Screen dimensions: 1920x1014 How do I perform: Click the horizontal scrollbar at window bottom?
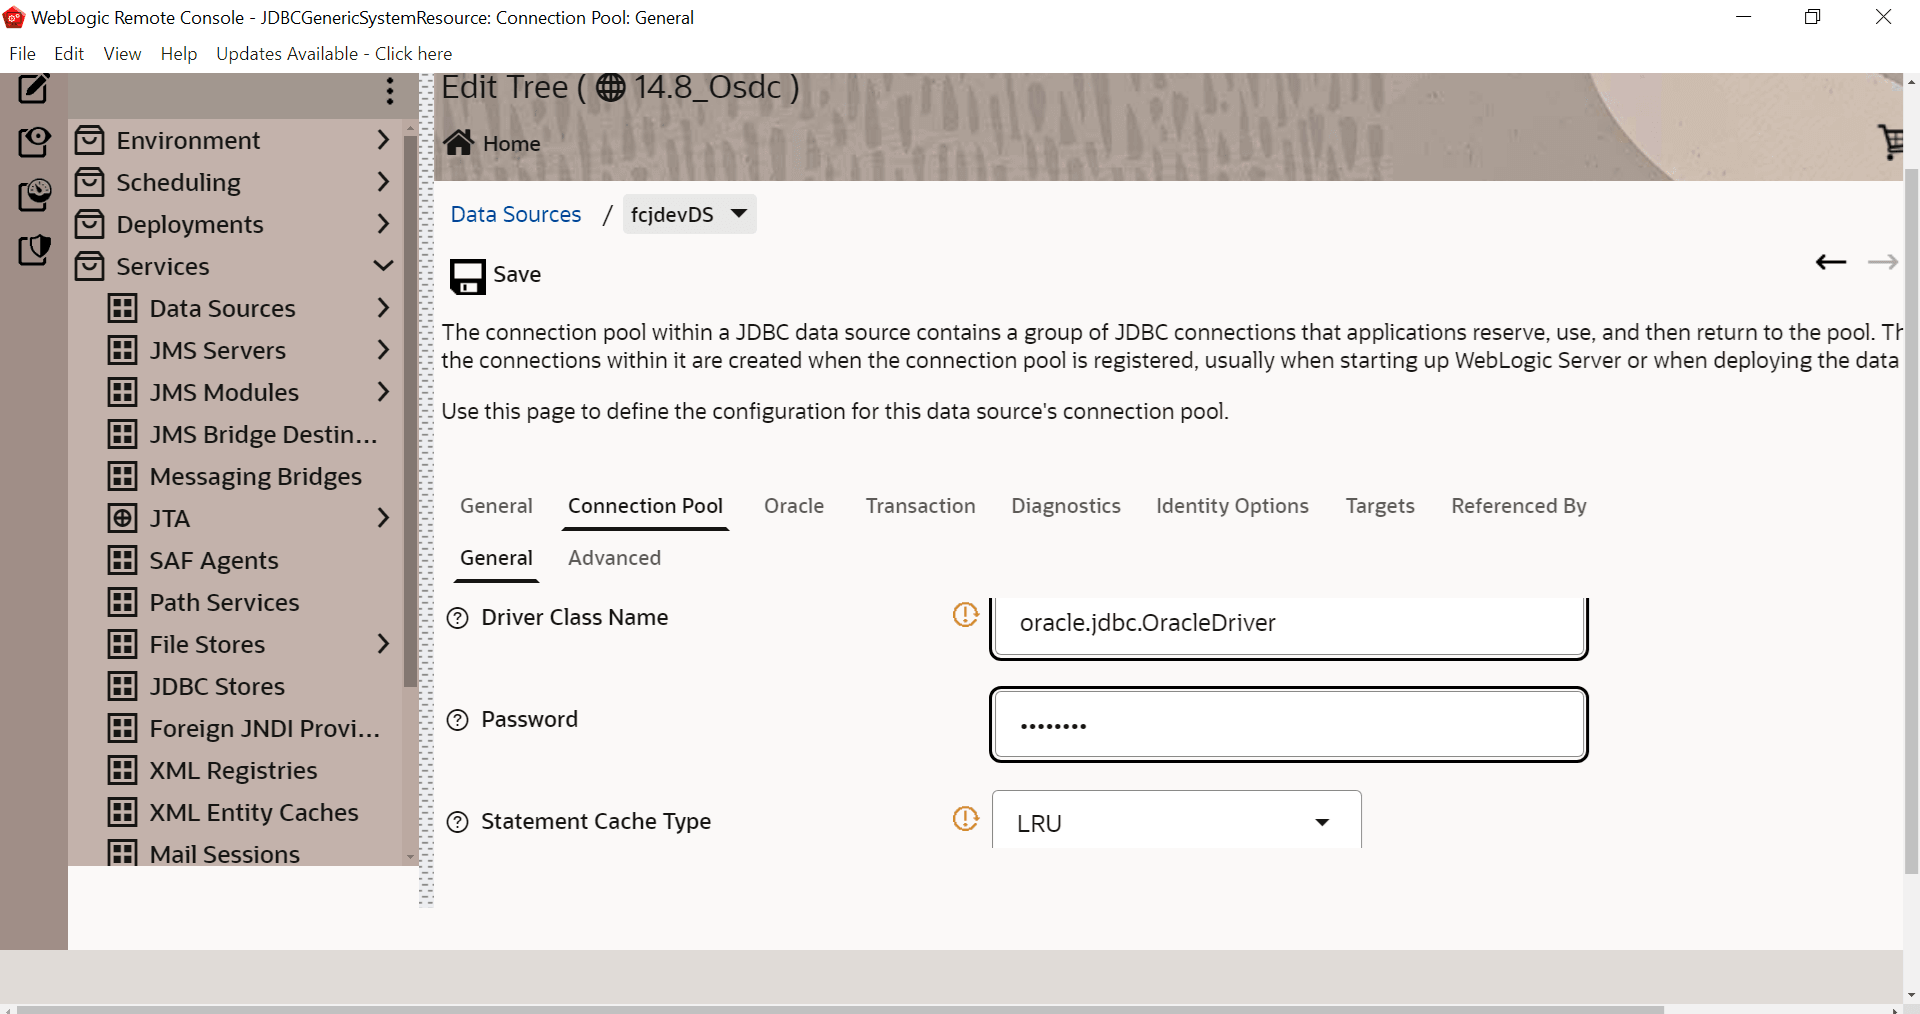[840, 1009]
